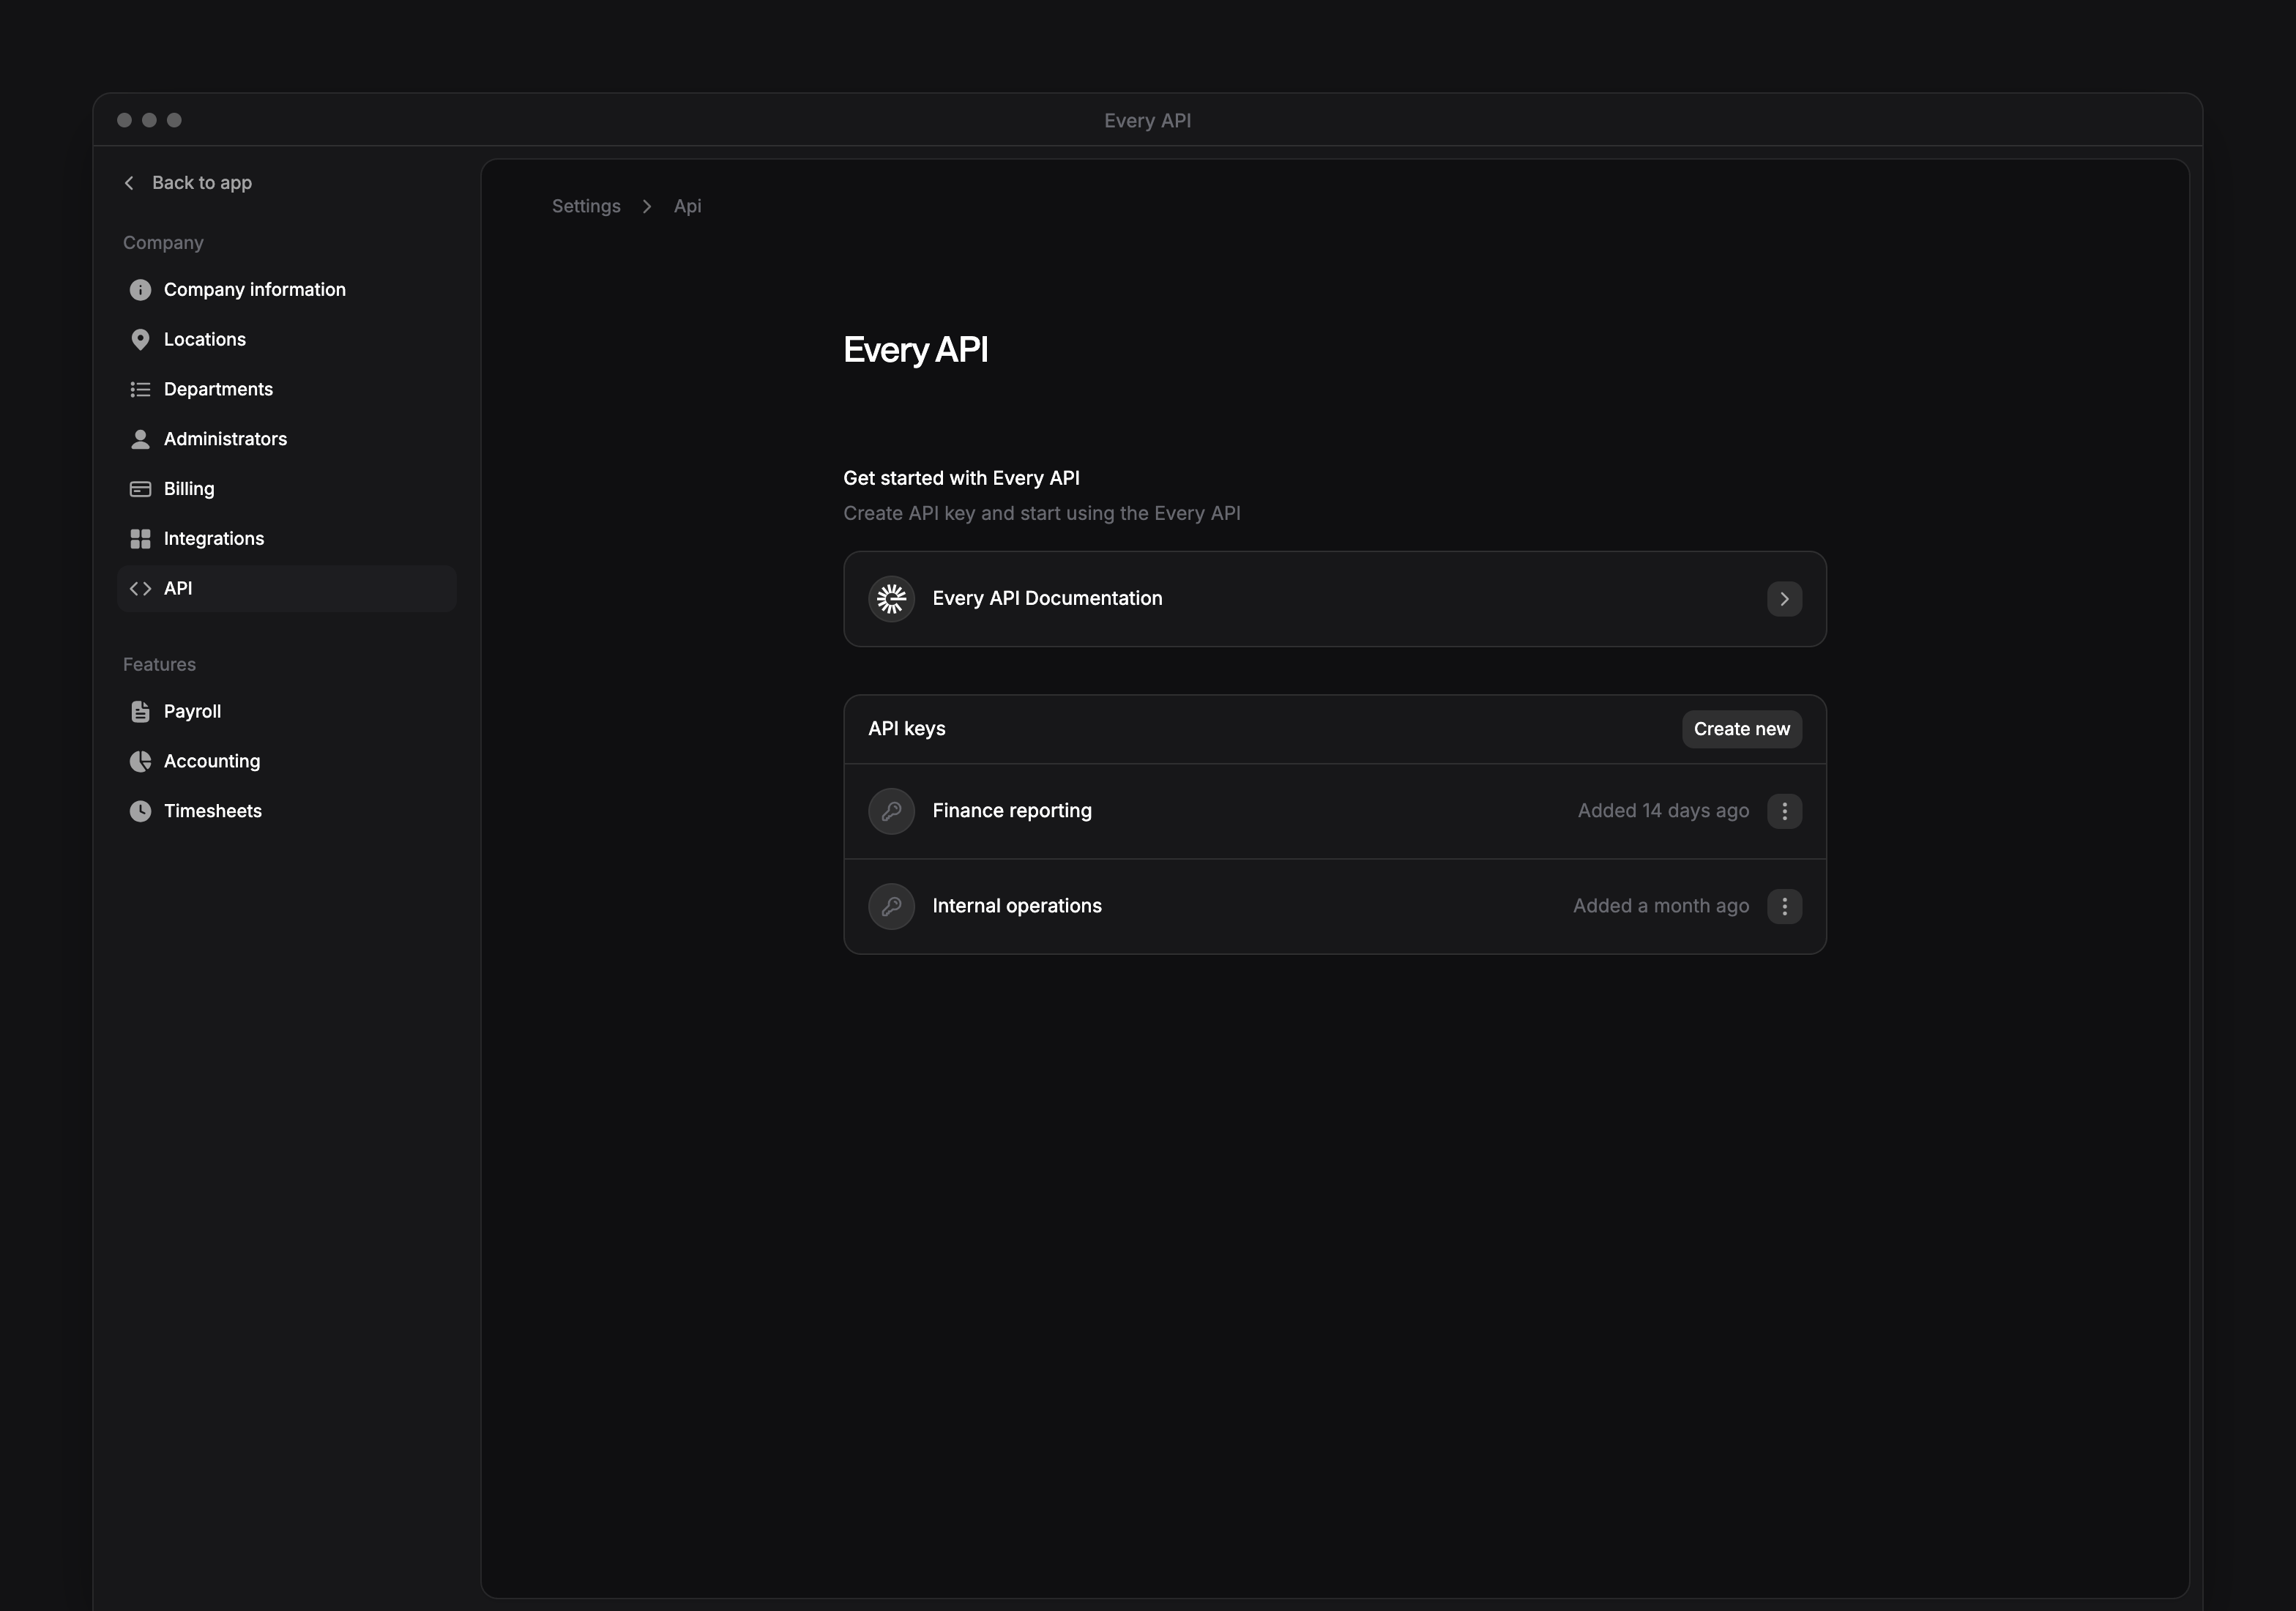
Task: Click the window close dot
Action: click(124, 120)
